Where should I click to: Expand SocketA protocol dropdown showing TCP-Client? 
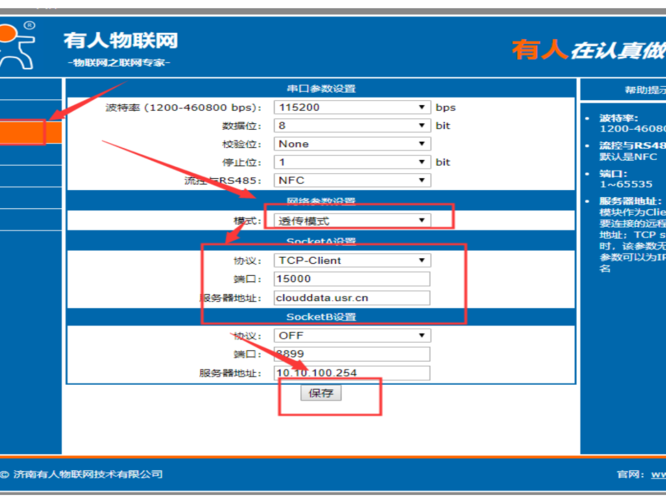click(x=352, y=260)
